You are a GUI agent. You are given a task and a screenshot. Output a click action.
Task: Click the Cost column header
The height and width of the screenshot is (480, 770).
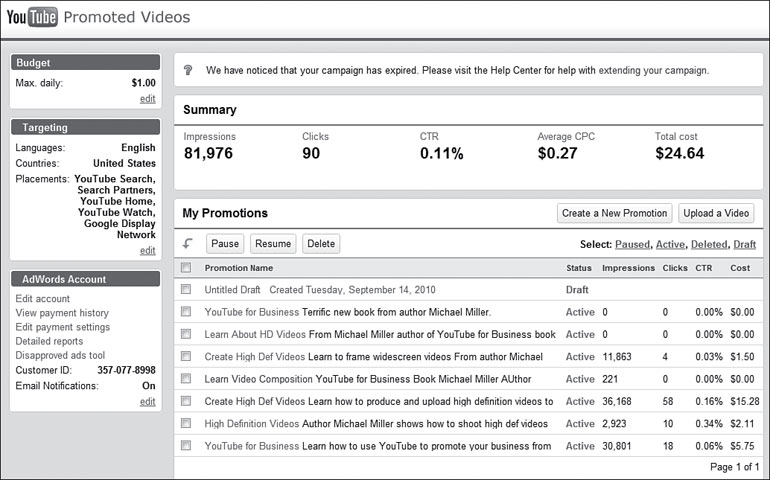click(x=740, y=268)
